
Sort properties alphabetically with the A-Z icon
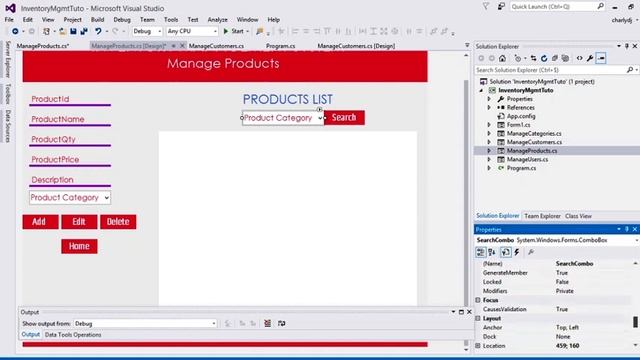click(x=492, y=252)
